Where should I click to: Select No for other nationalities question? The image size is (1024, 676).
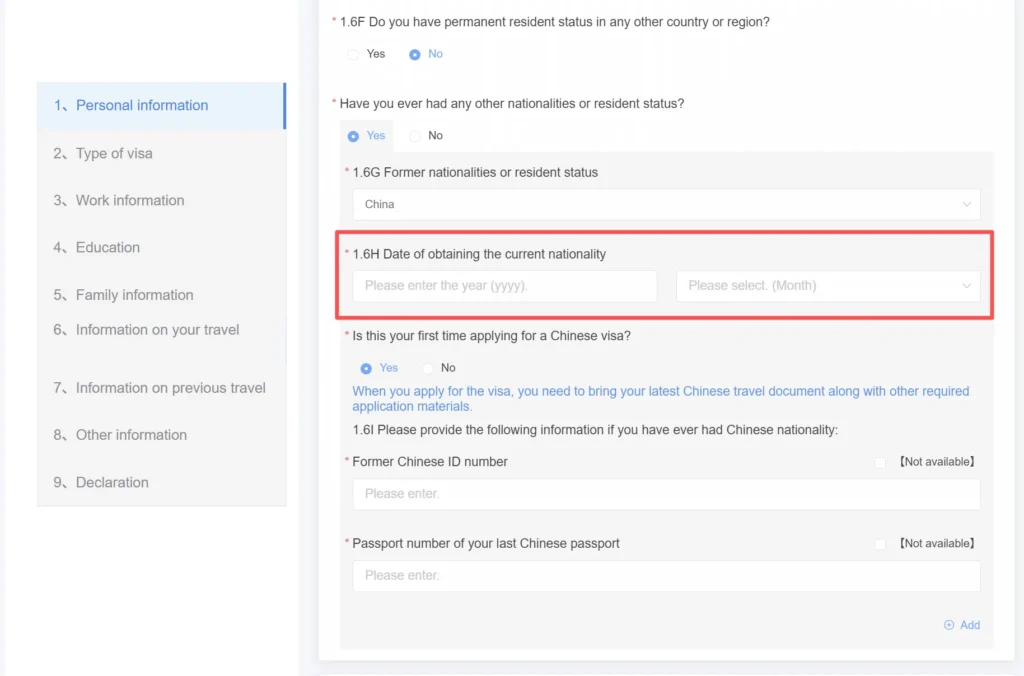coord(415,136)
